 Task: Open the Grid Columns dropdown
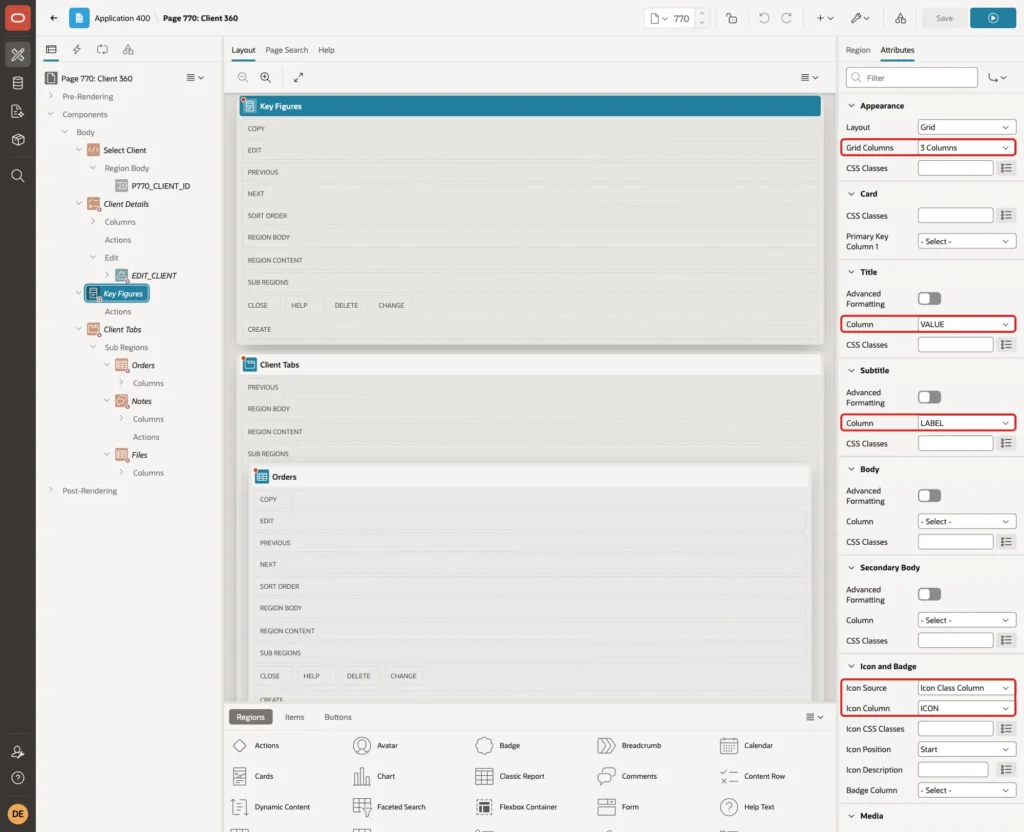(966, 148)
